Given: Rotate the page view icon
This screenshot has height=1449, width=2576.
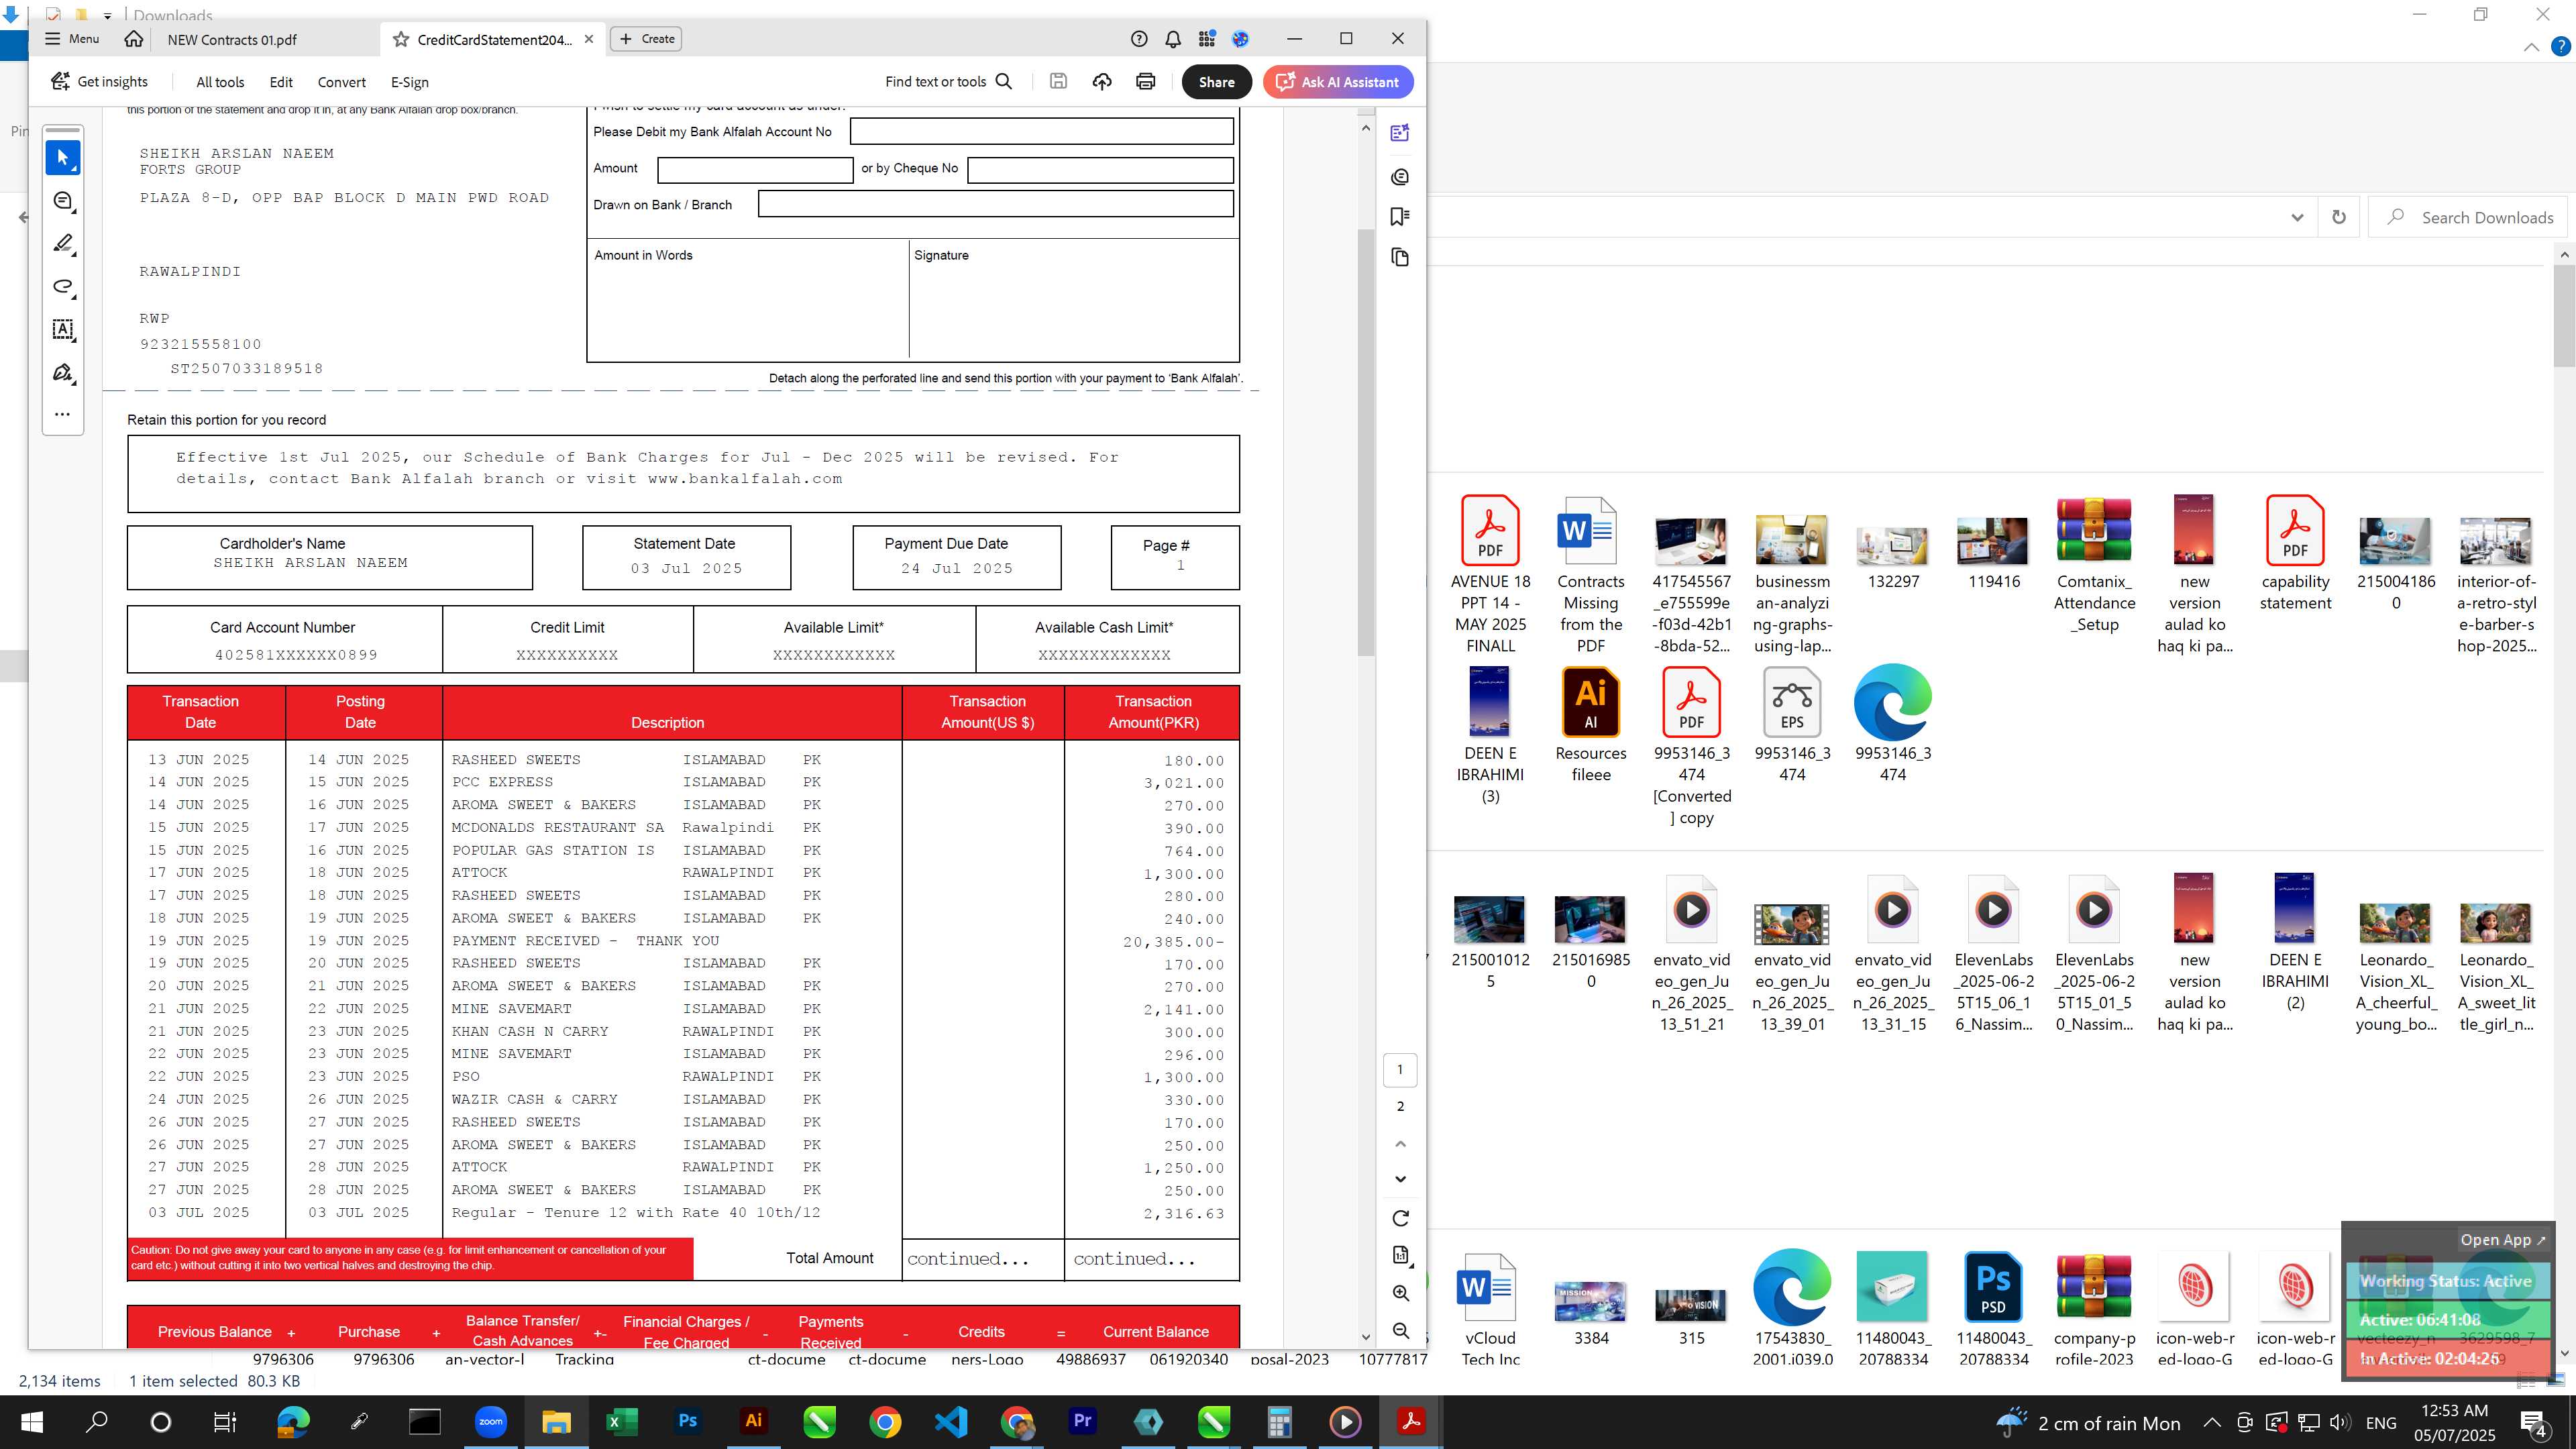Looking at the screenshot, I should [x=1400, y=1218].
